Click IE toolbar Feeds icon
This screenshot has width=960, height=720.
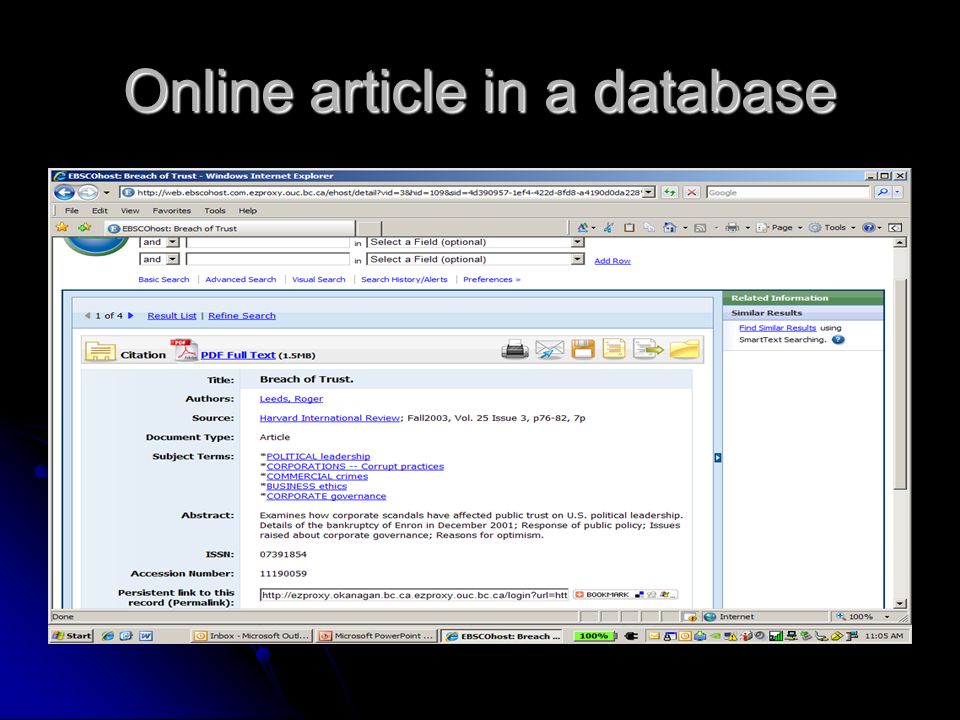tap(700, 228)
